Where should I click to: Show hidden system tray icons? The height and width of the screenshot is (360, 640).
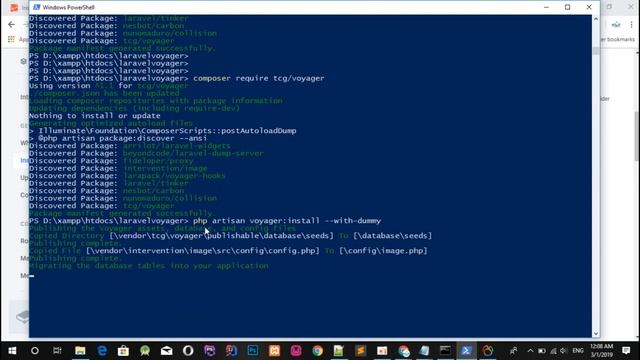(530, 351)
